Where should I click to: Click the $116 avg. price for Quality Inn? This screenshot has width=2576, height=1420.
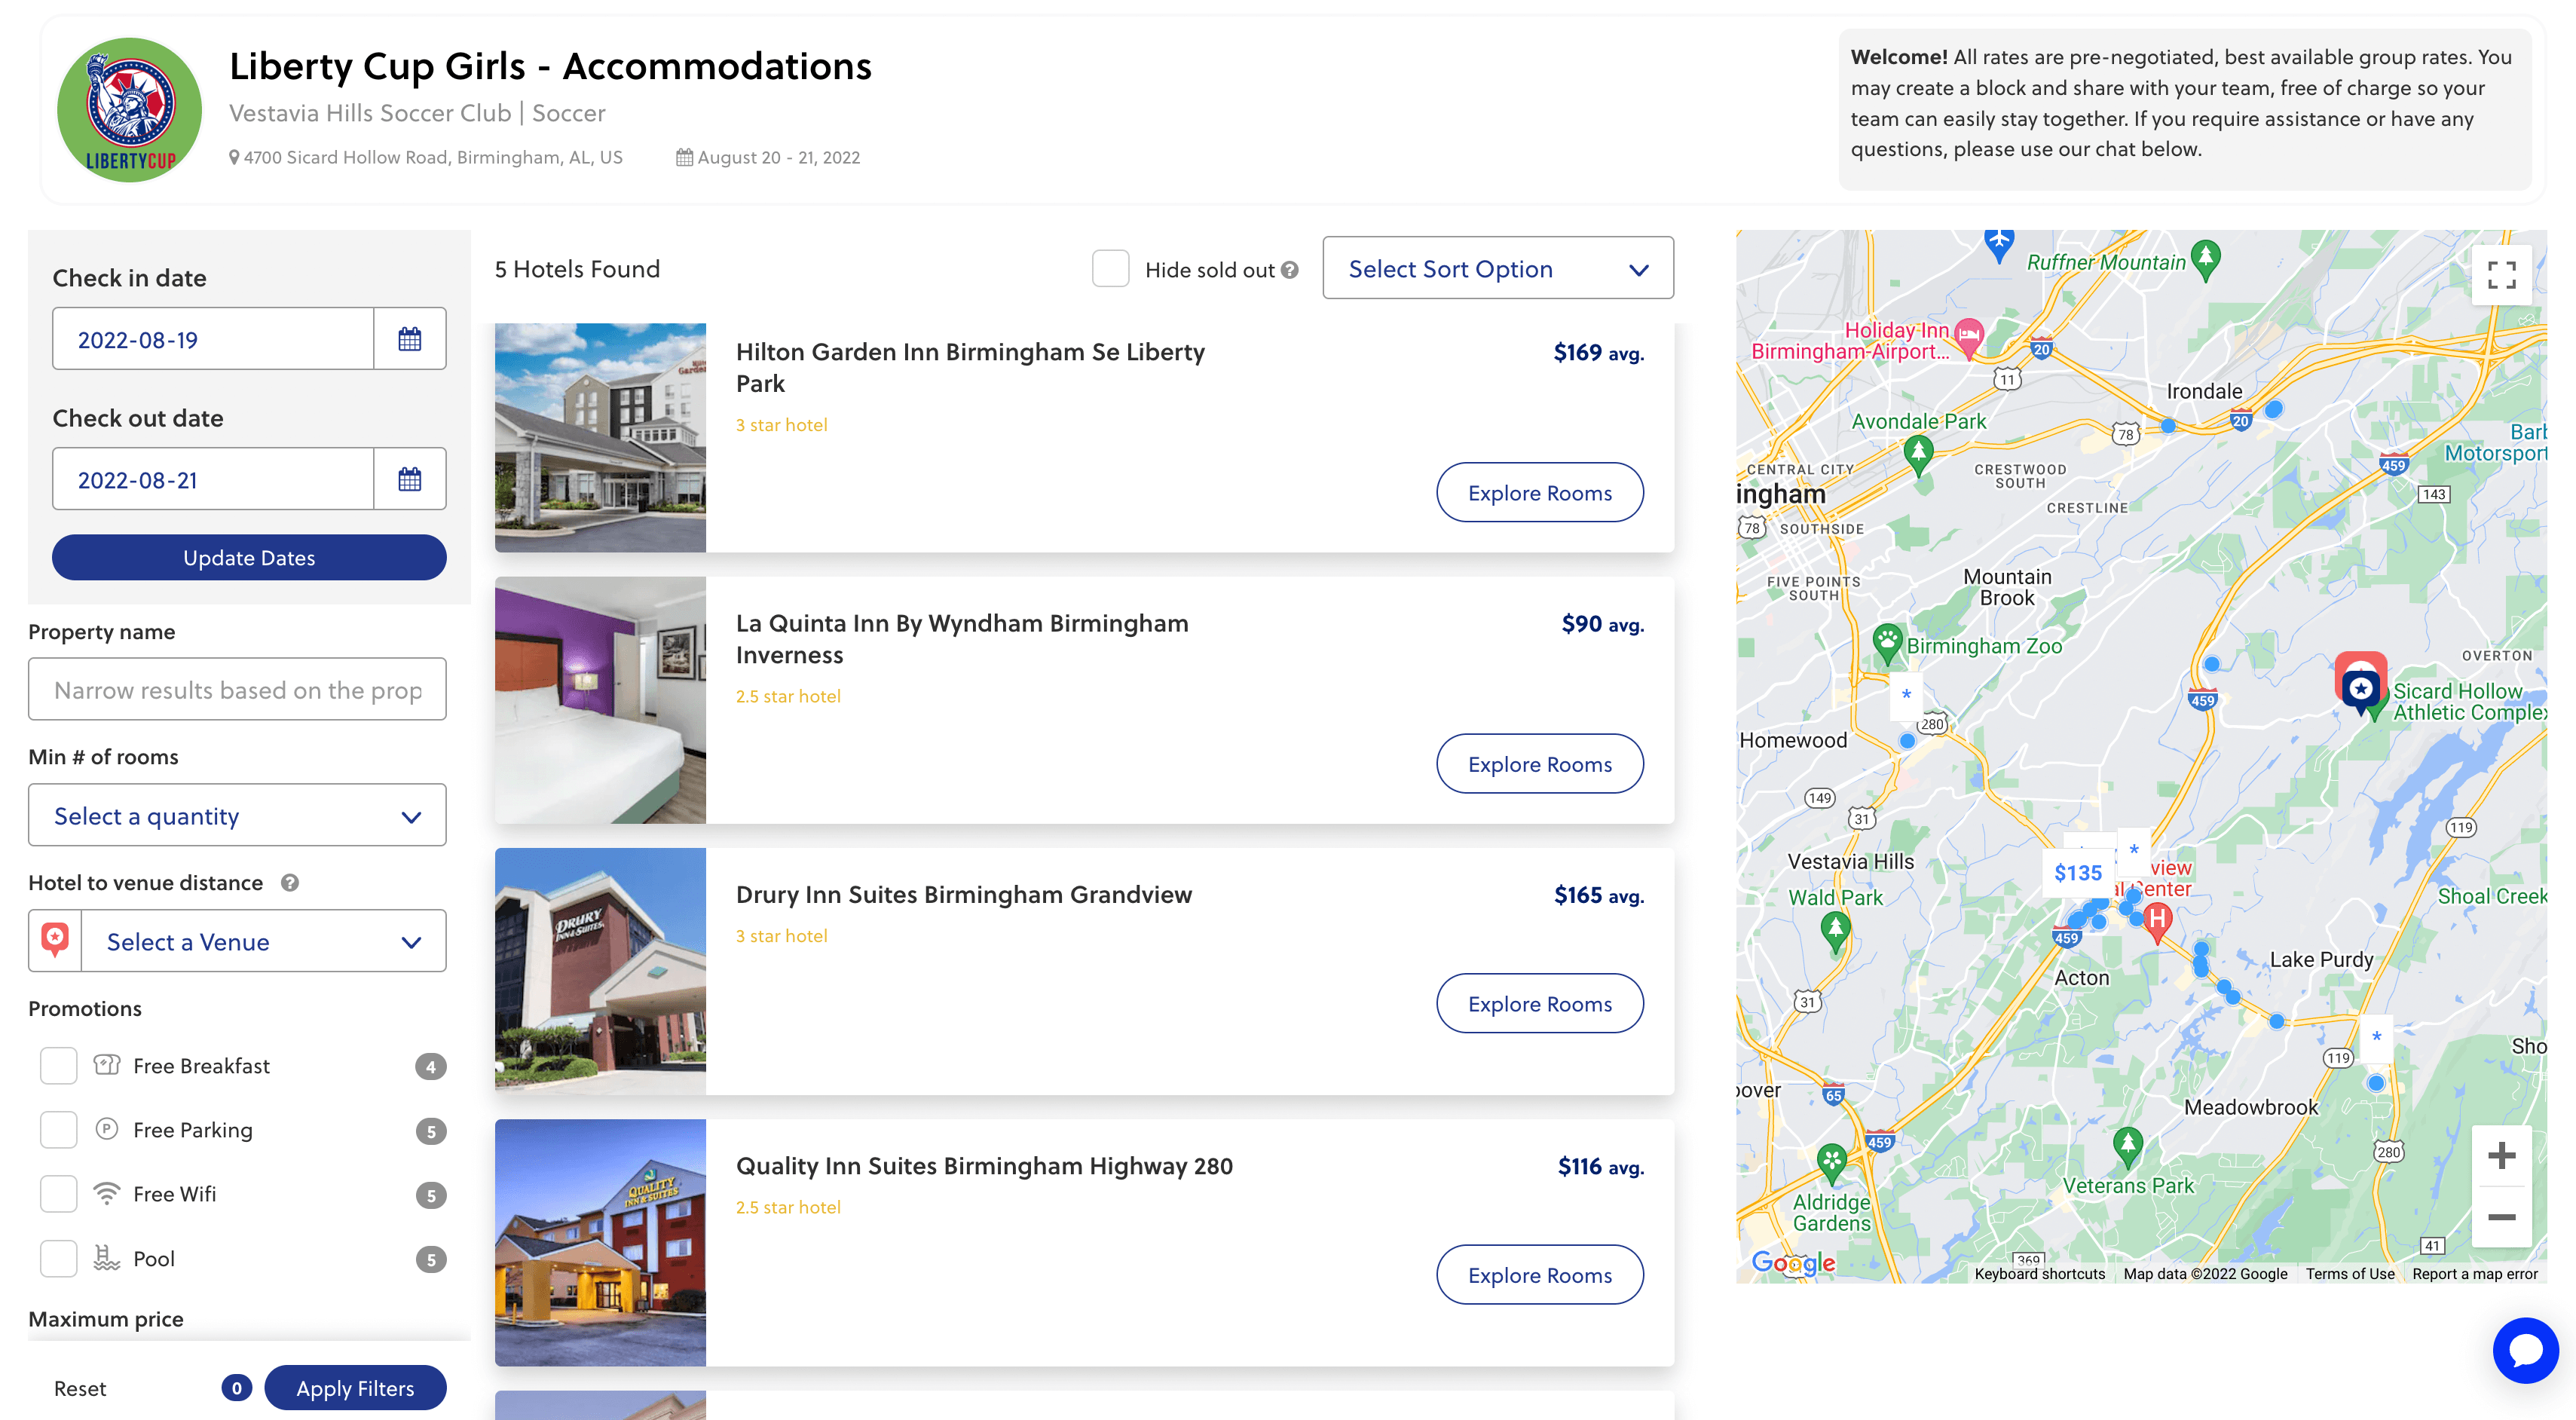[x=1600, y=1166]
